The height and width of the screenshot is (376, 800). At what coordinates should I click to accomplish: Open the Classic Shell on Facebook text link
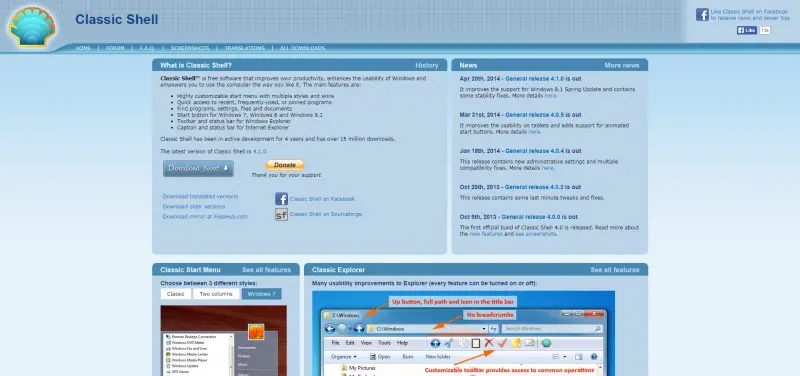[322, 199]
